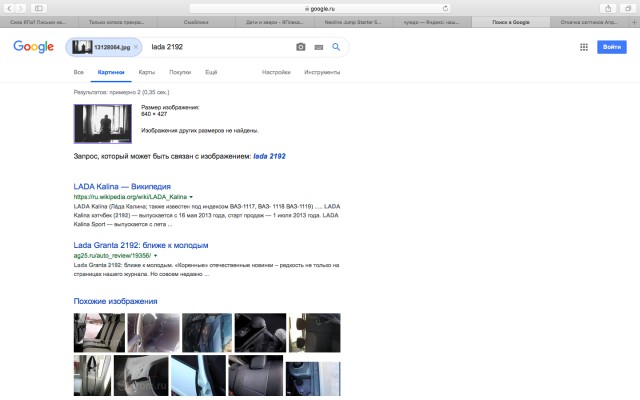Switch to the Откачка септиков tab

[589, 22]
